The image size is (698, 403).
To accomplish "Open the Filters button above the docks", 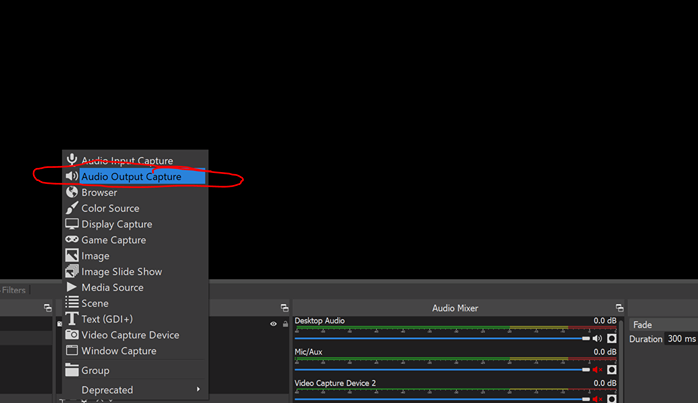I will point(14,290).
